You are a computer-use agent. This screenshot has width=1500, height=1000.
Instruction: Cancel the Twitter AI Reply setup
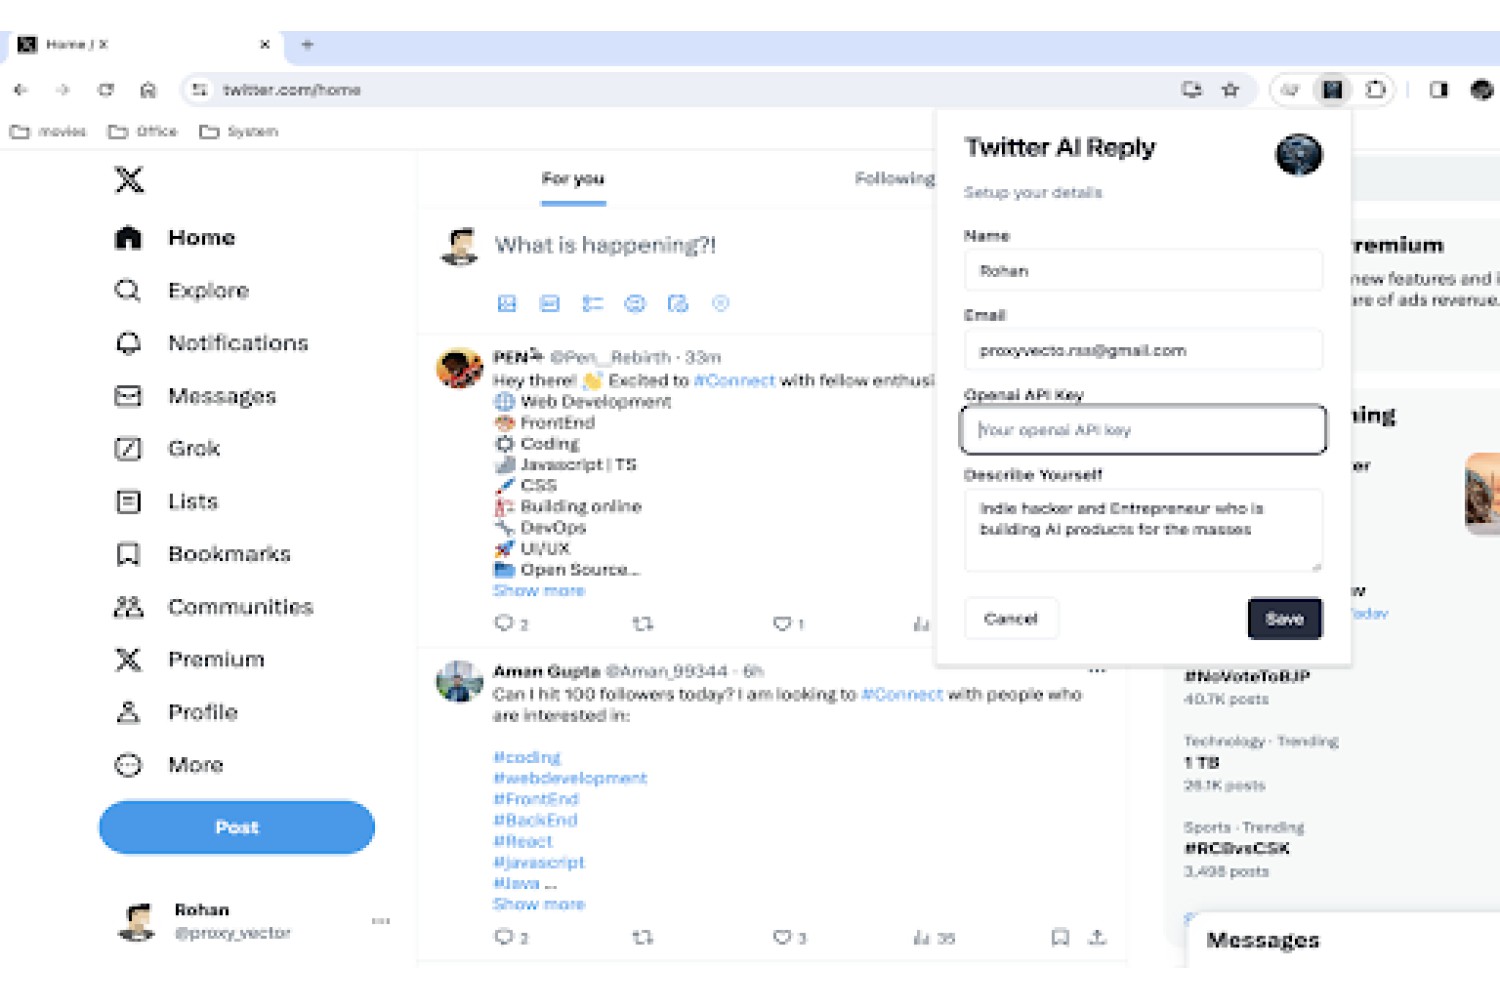[x=1011, y=619]
